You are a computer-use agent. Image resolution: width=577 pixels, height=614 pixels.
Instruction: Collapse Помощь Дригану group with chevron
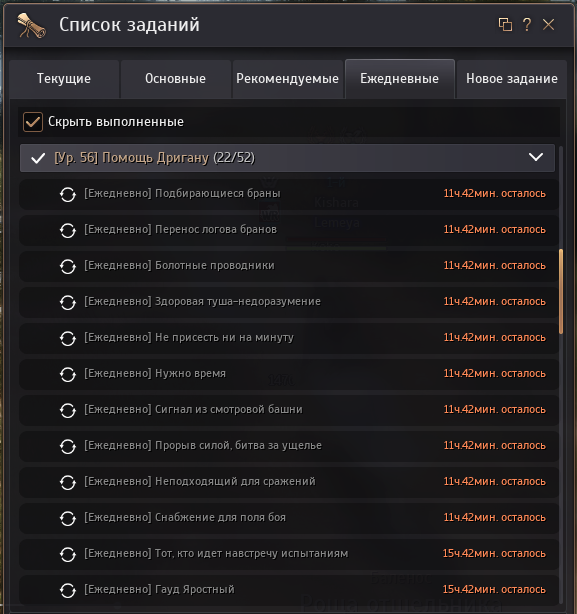tap(536, 157)
